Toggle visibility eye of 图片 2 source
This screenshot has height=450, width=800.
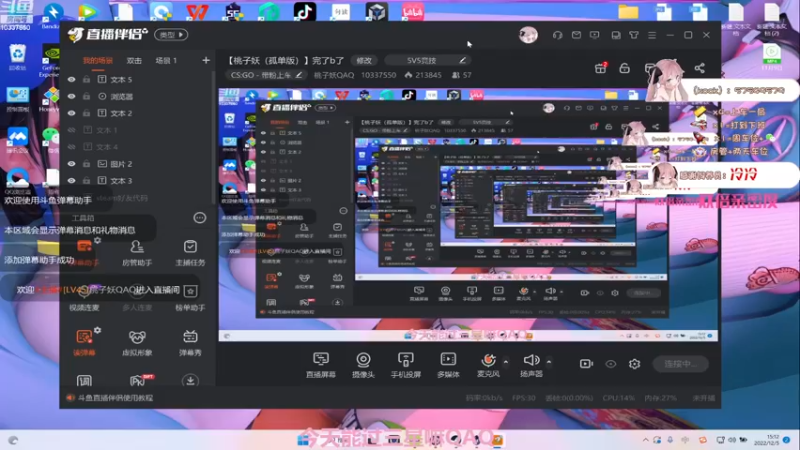pos(71,164)
